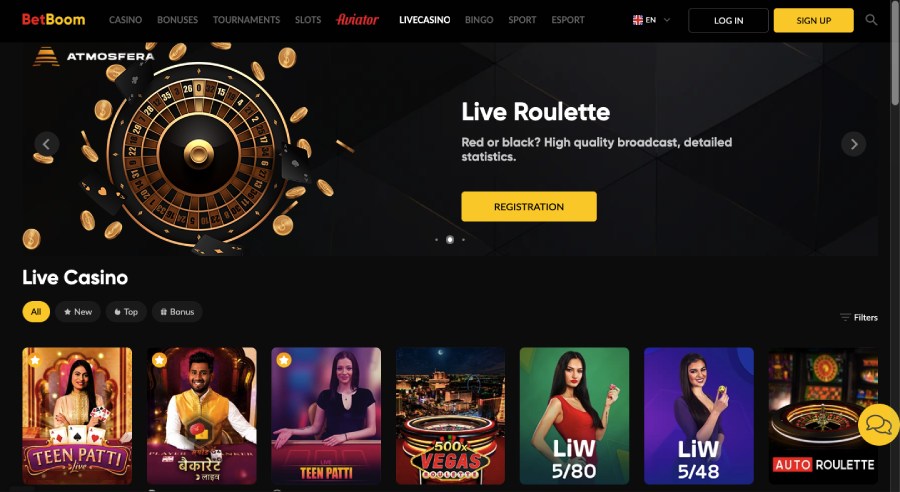Viewport: 900px width, 492px height.
Task: Advance to next banner slide arrow
Action: 854,144
